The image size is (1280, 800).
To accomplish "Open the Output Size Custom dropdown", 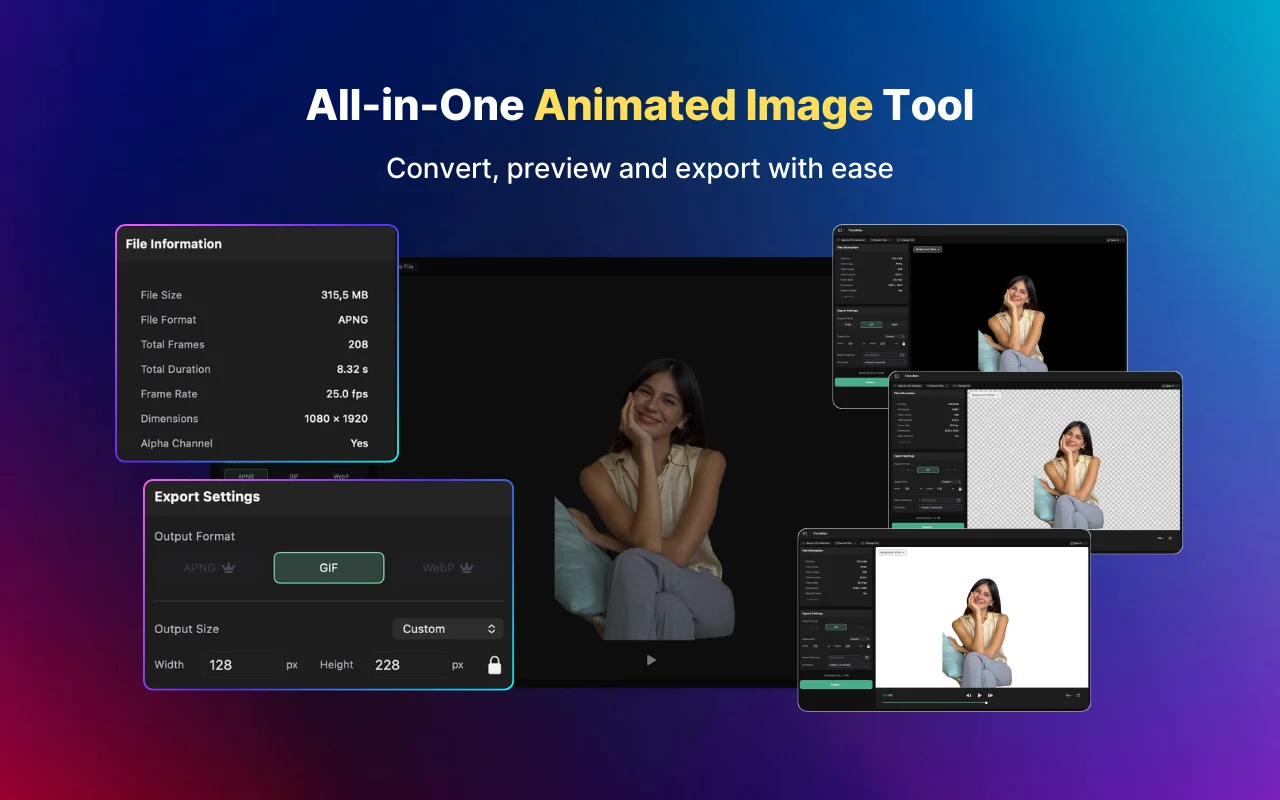I will point(448,628).
